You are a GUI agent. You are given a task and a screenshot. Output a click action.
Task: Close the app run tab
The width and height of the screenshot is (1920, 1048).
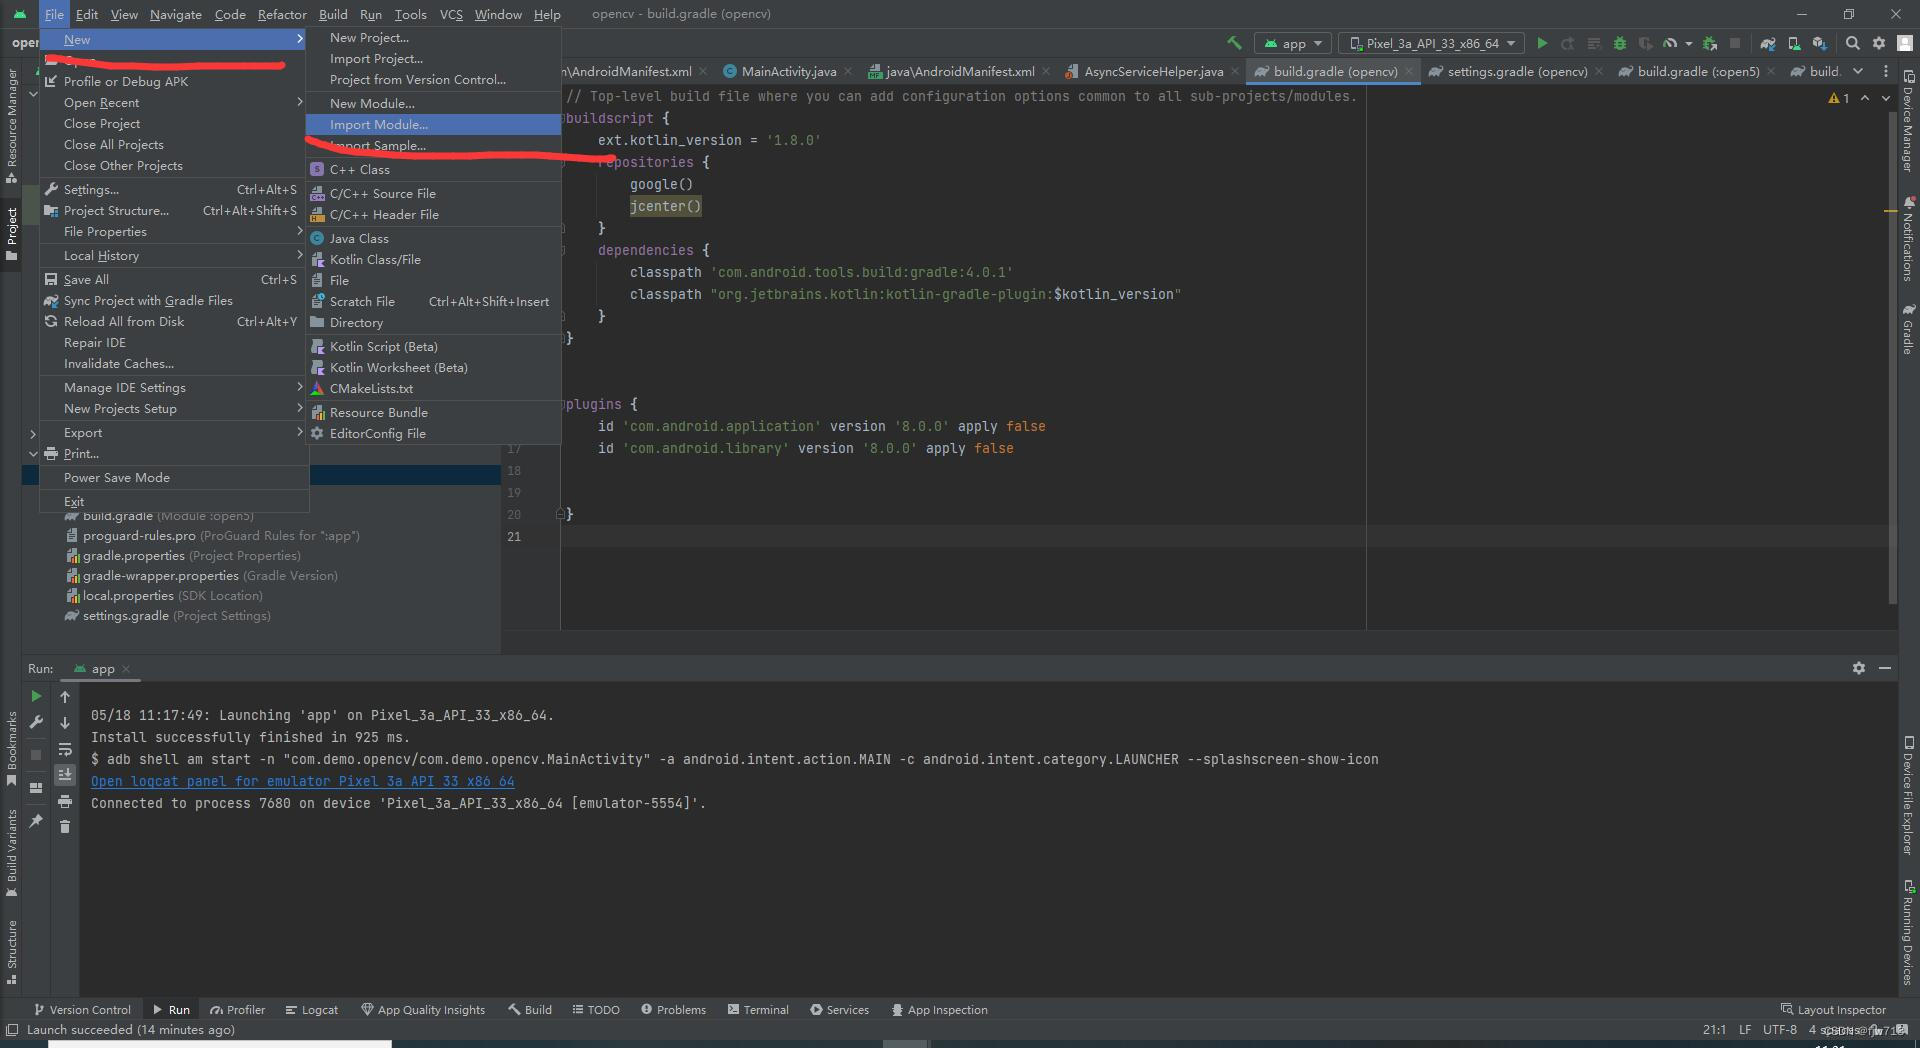coord(126,669)
